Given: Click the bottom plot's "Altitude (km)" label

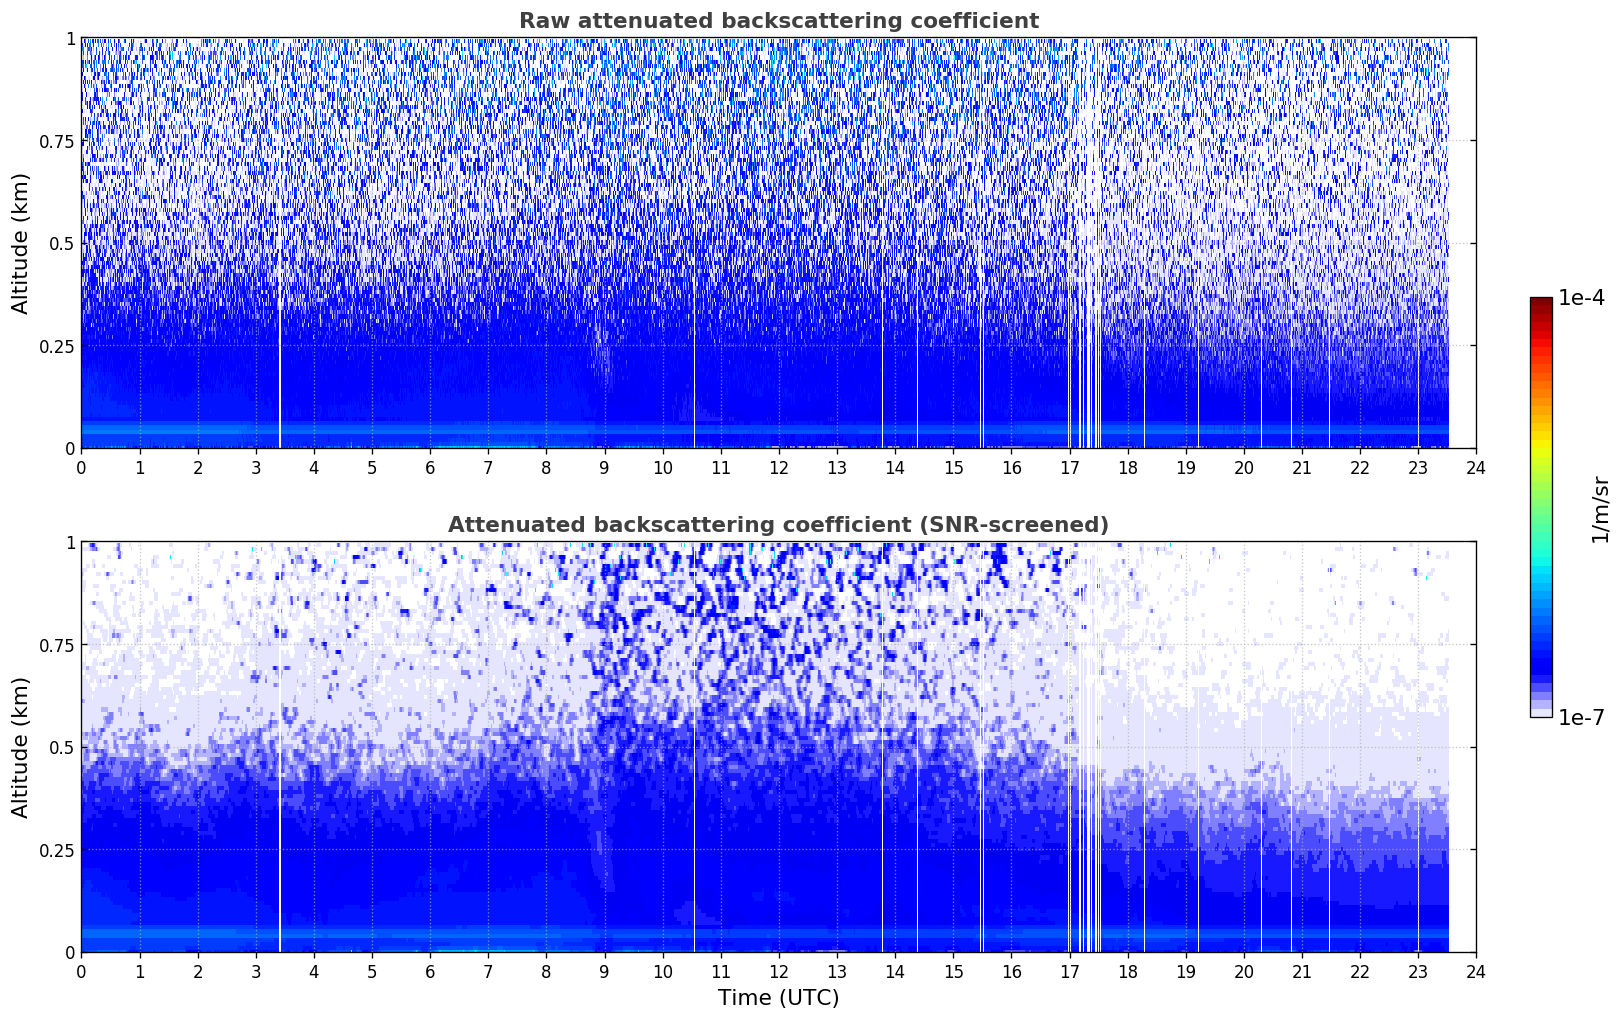Looking at the screenshot, I should pos(21,747).
